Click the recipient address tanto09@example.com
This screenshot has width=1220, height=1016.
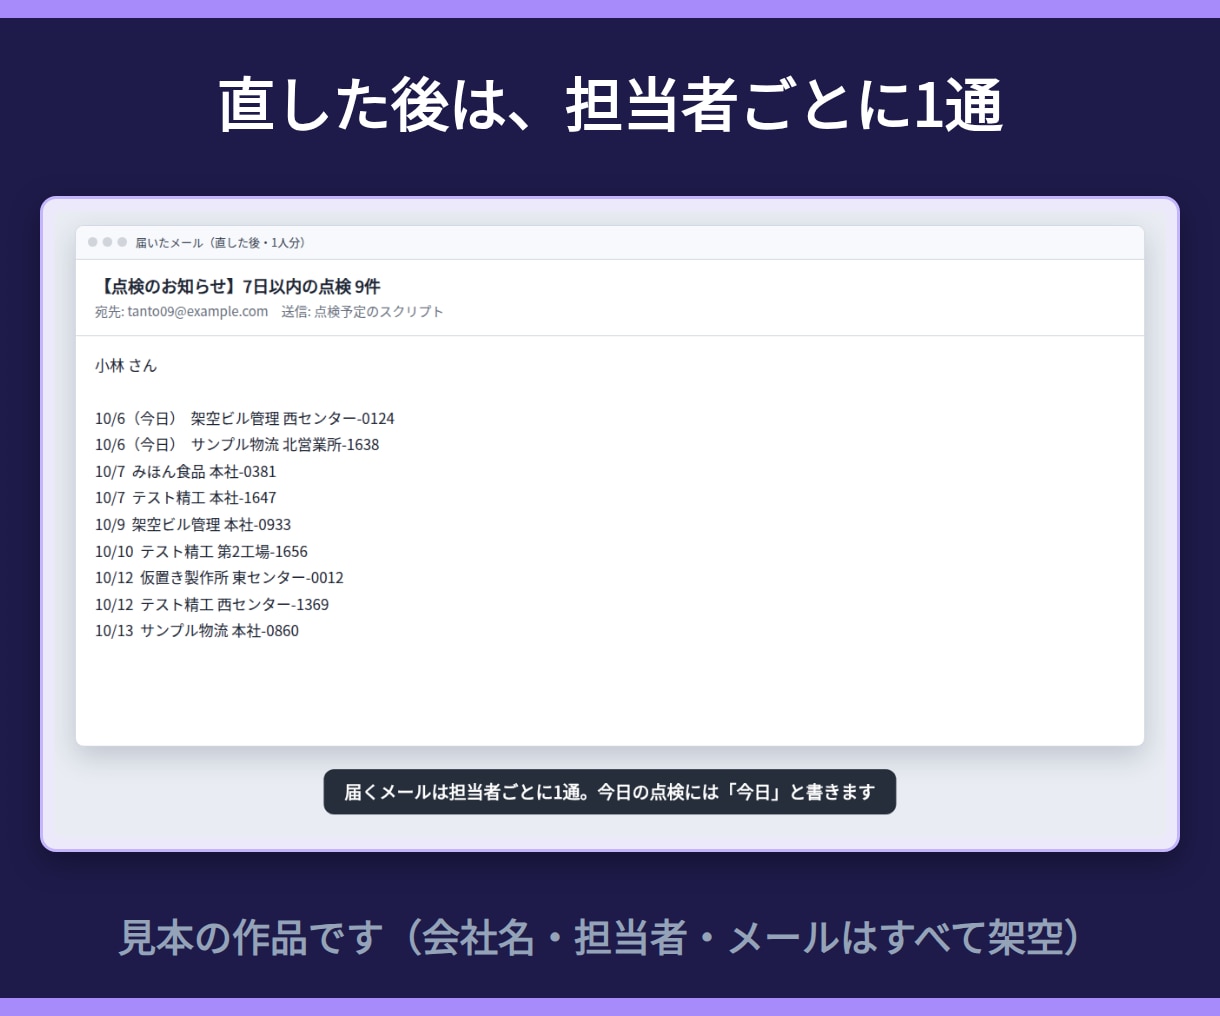point(198,311)
